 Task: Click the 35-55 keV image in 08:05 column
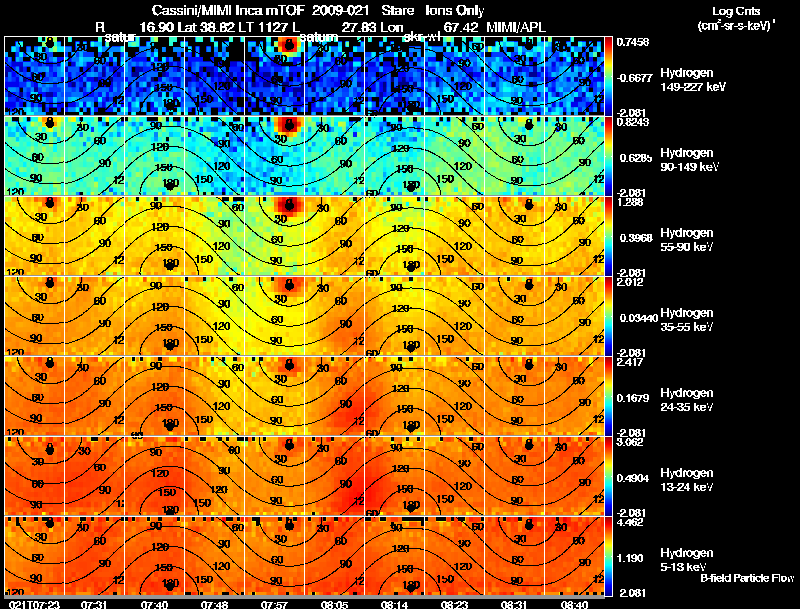[x=335, y=316]
